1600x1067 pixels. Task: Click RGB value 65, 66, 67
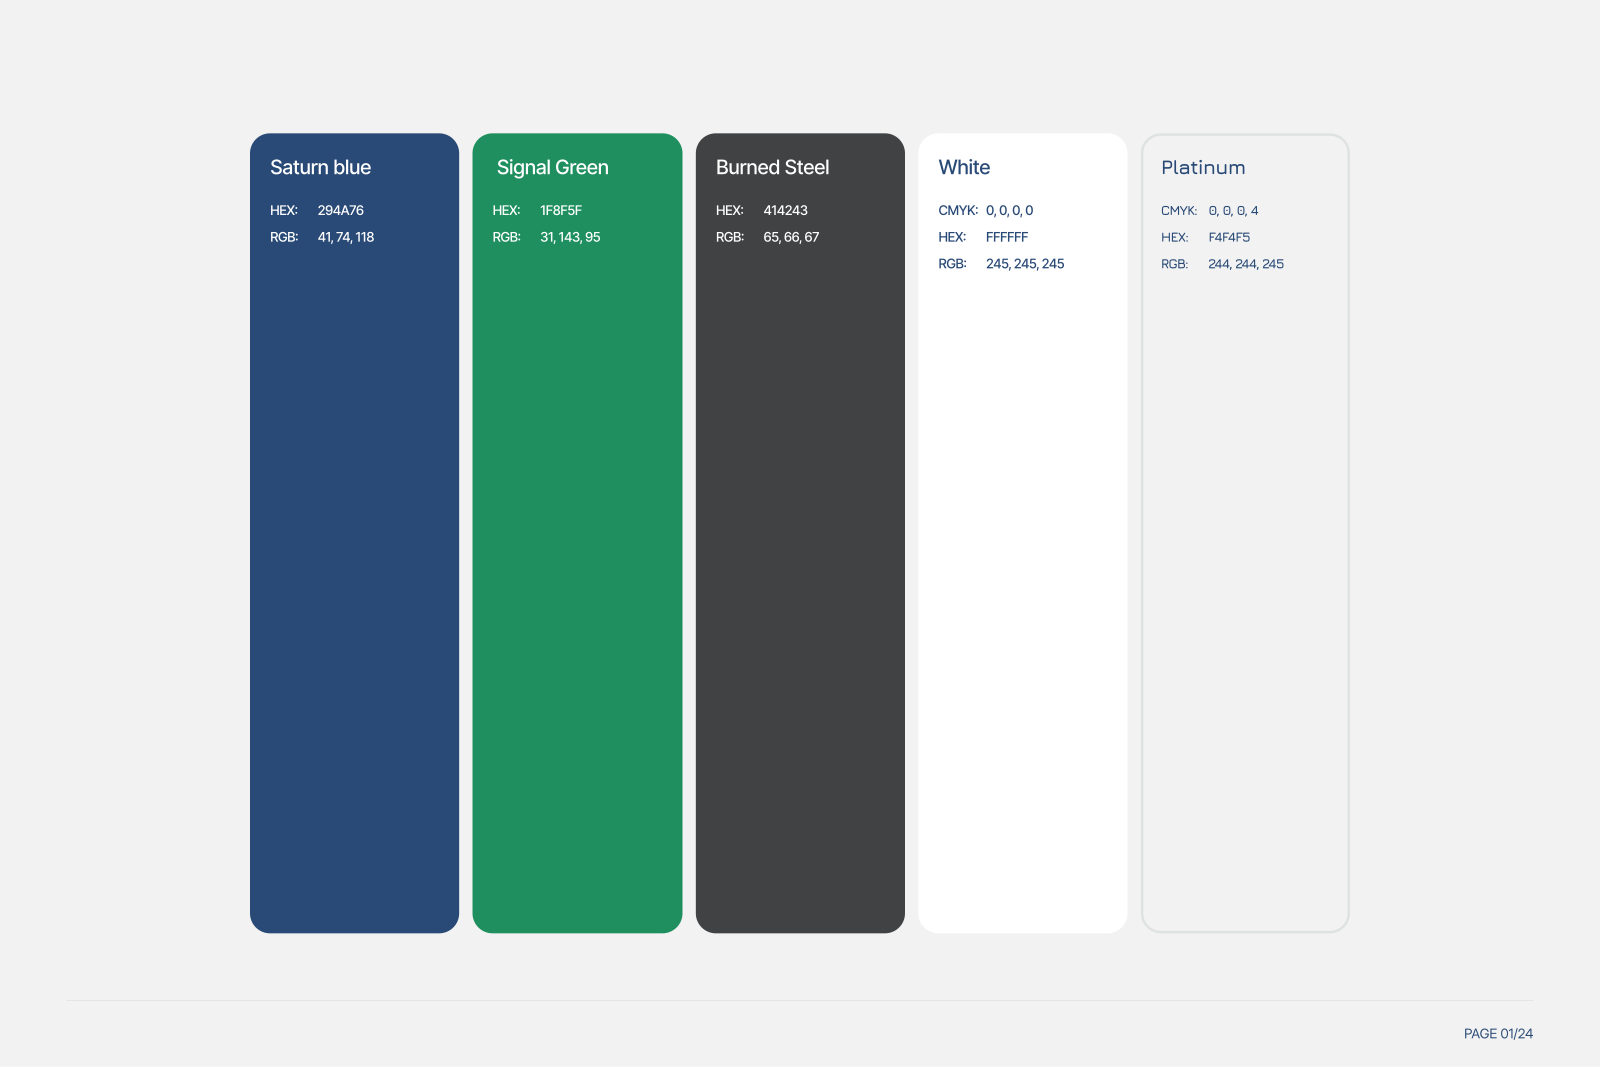(791, 237)
